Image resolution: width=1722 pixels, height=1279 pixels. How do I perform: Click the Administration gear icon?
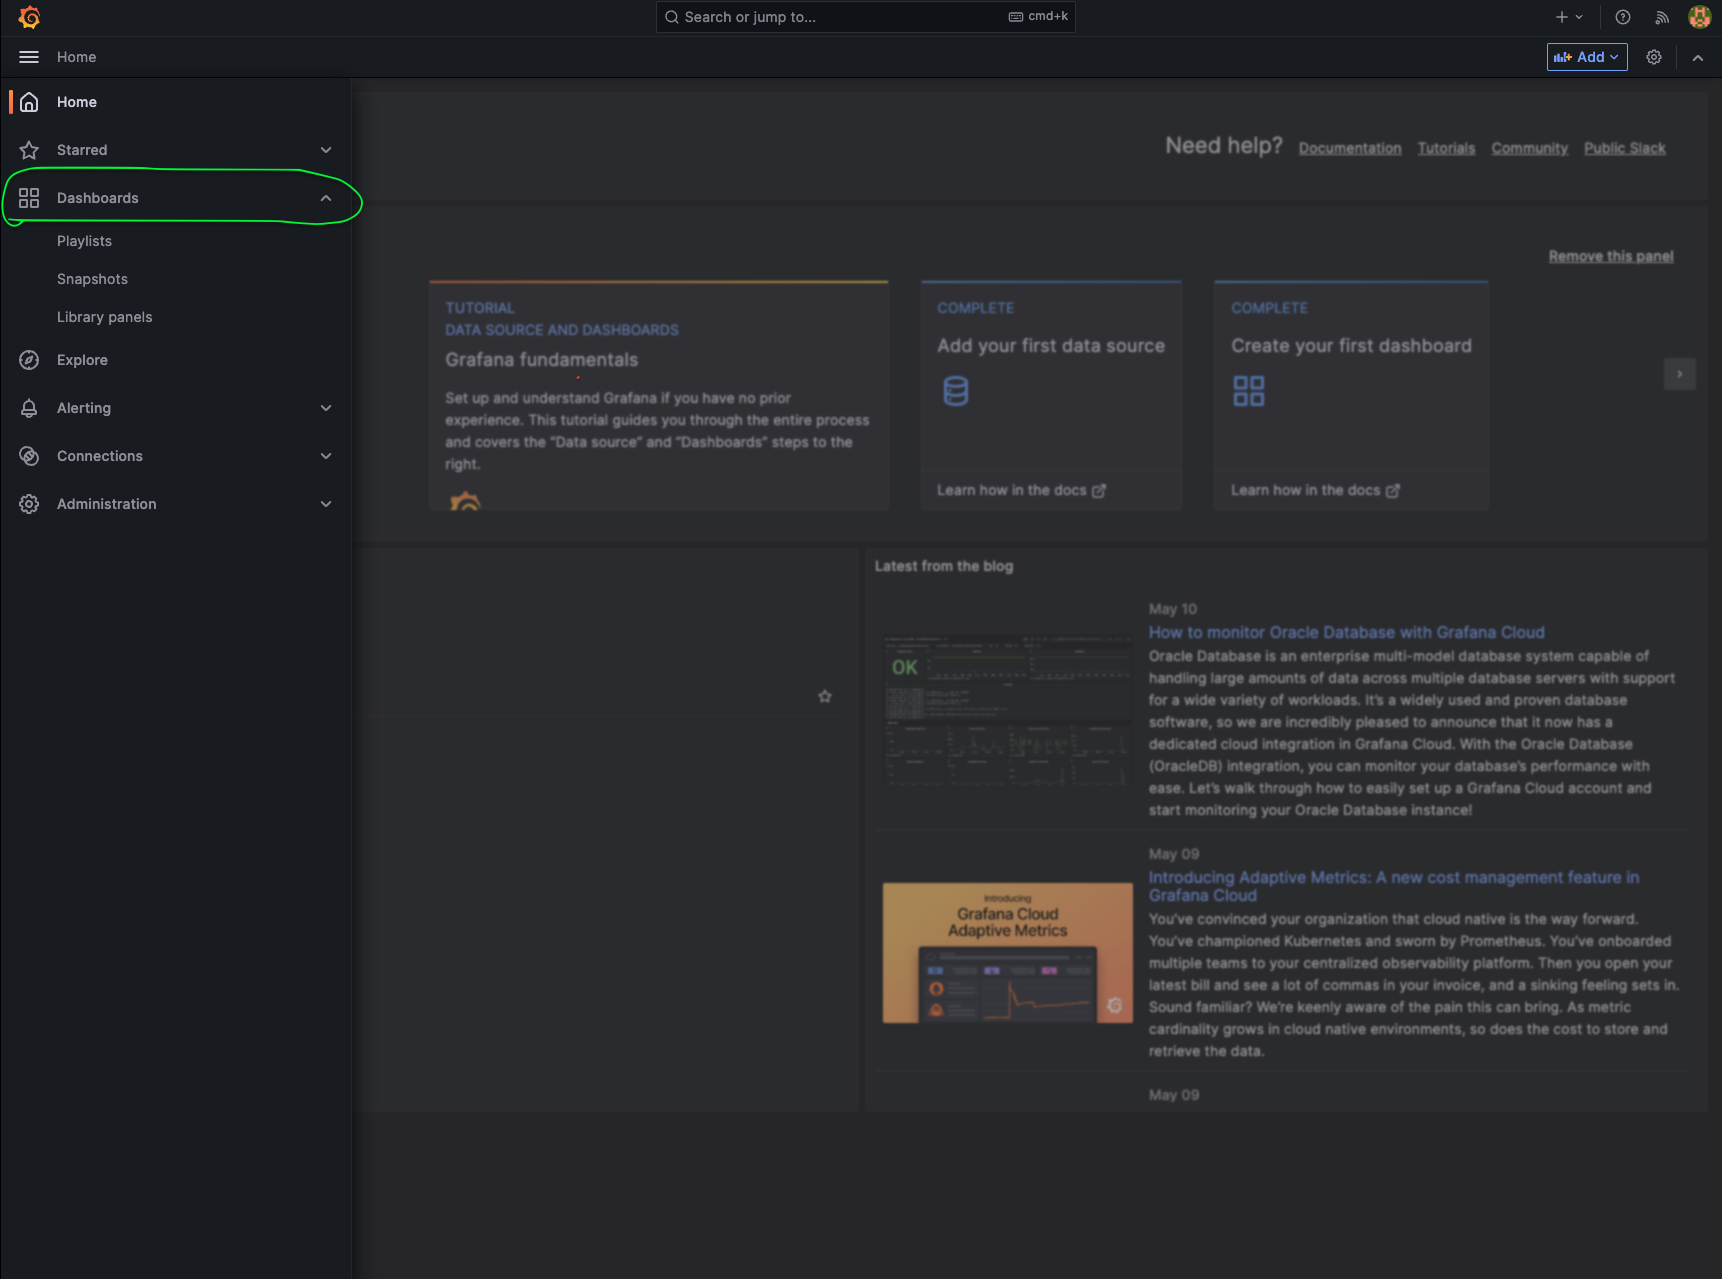pyautogui.click(x=29, y=504)
